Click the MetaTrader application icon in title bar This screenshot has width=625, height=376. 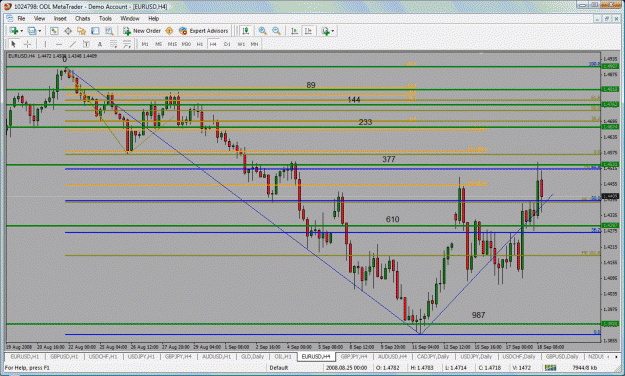click(x=7, y=6)
